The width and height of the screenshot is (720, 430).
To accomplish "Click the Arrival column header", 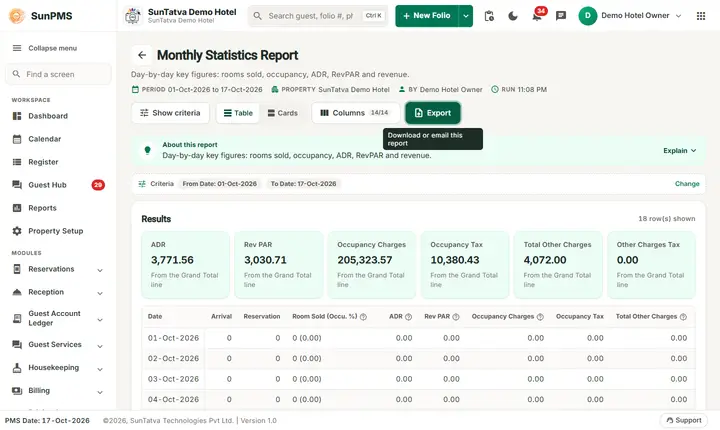I will (x=221, y=317).
